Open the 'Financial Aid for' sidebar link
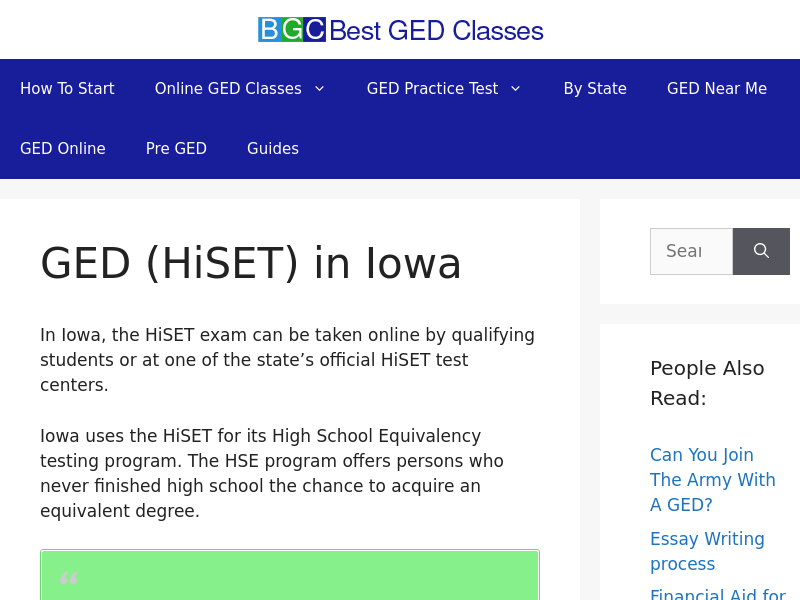 click(718, 594)
